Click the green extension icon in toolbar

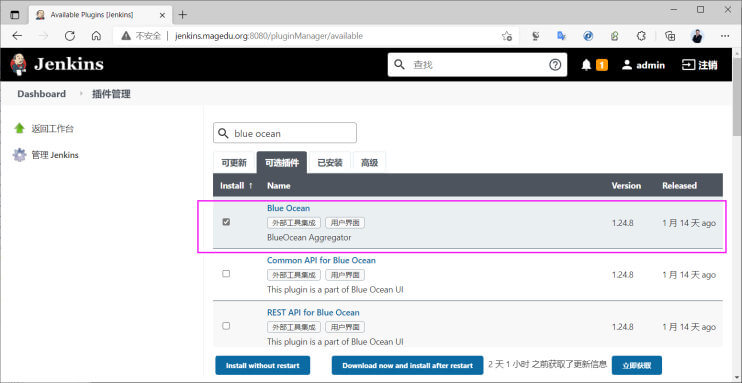(x=615, y=36)
